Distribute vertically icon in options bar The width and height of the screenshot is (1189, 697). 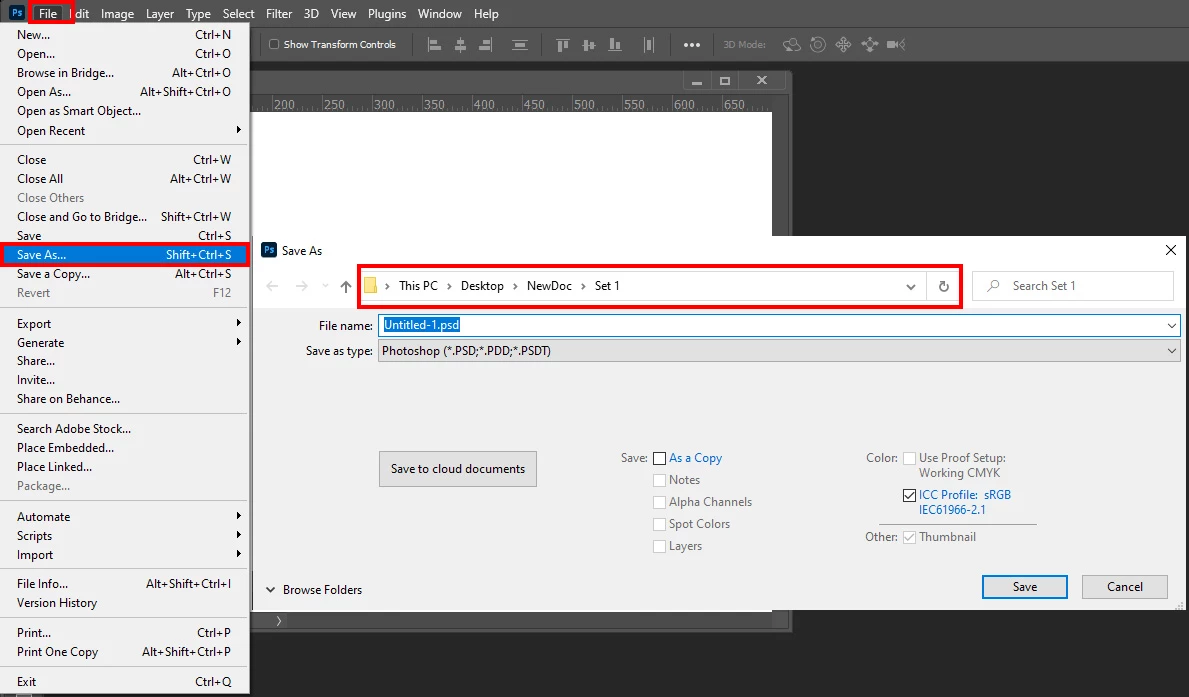click(x=519, y=45)
